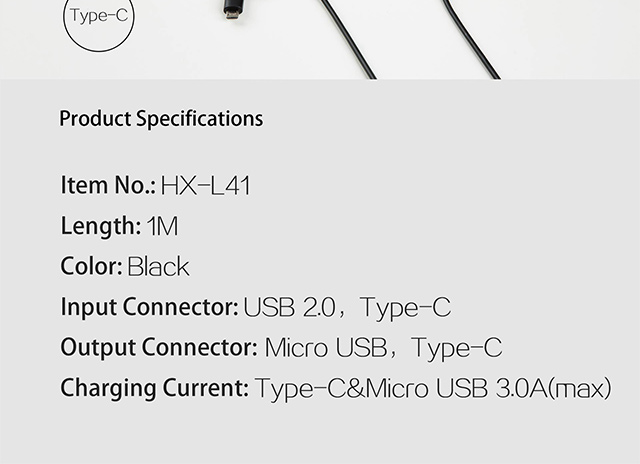Click the Product Specifications heading
Viewport: 640px width, 464px height.
161,119
